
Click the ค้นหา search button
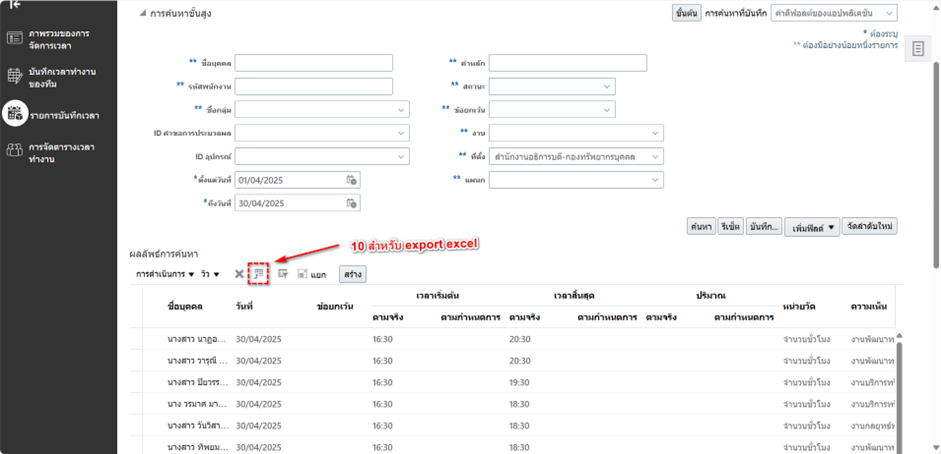click(x=700, y=227)
